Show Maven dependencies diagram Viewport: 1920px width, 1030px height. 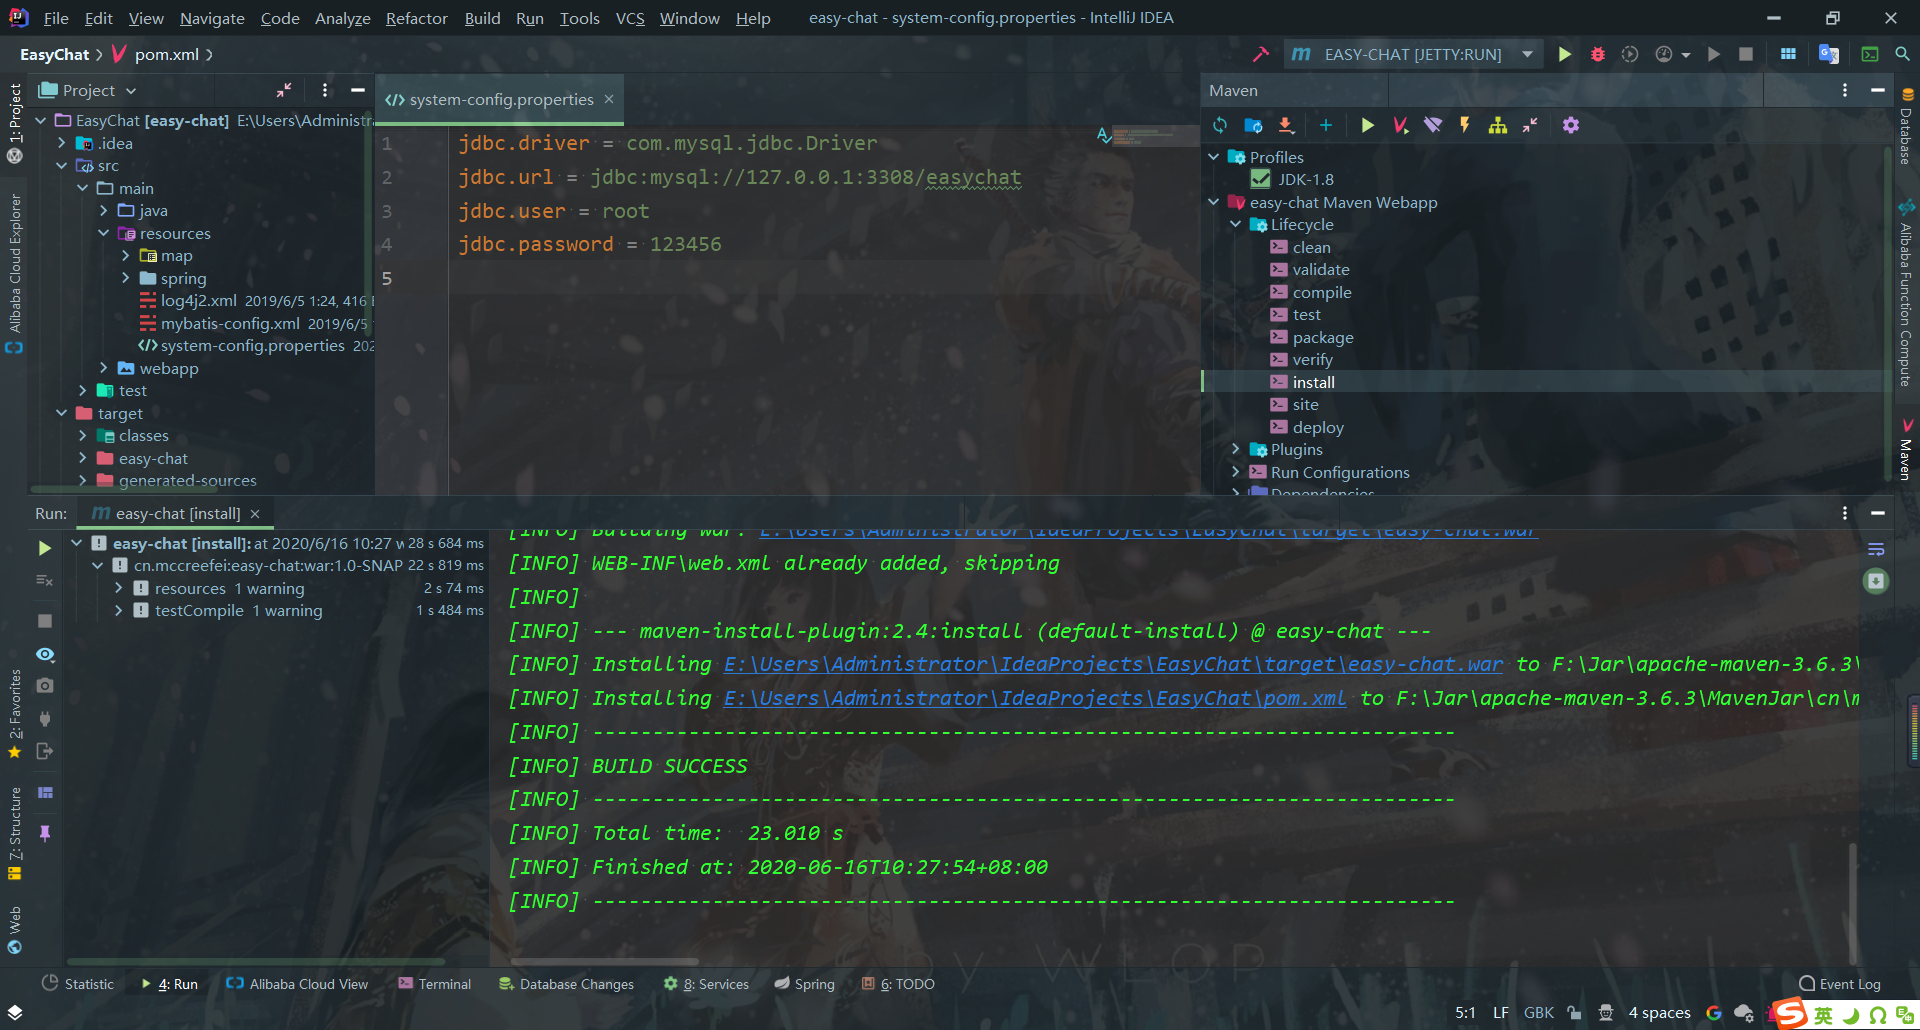pos(1497,125)
